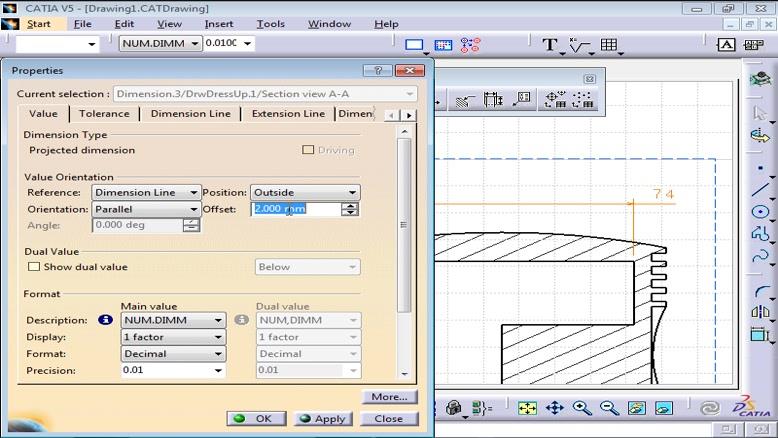Open the Precision 0.01 main value dropdown
This screenshot has width=778, height=438.
point(173,371)
